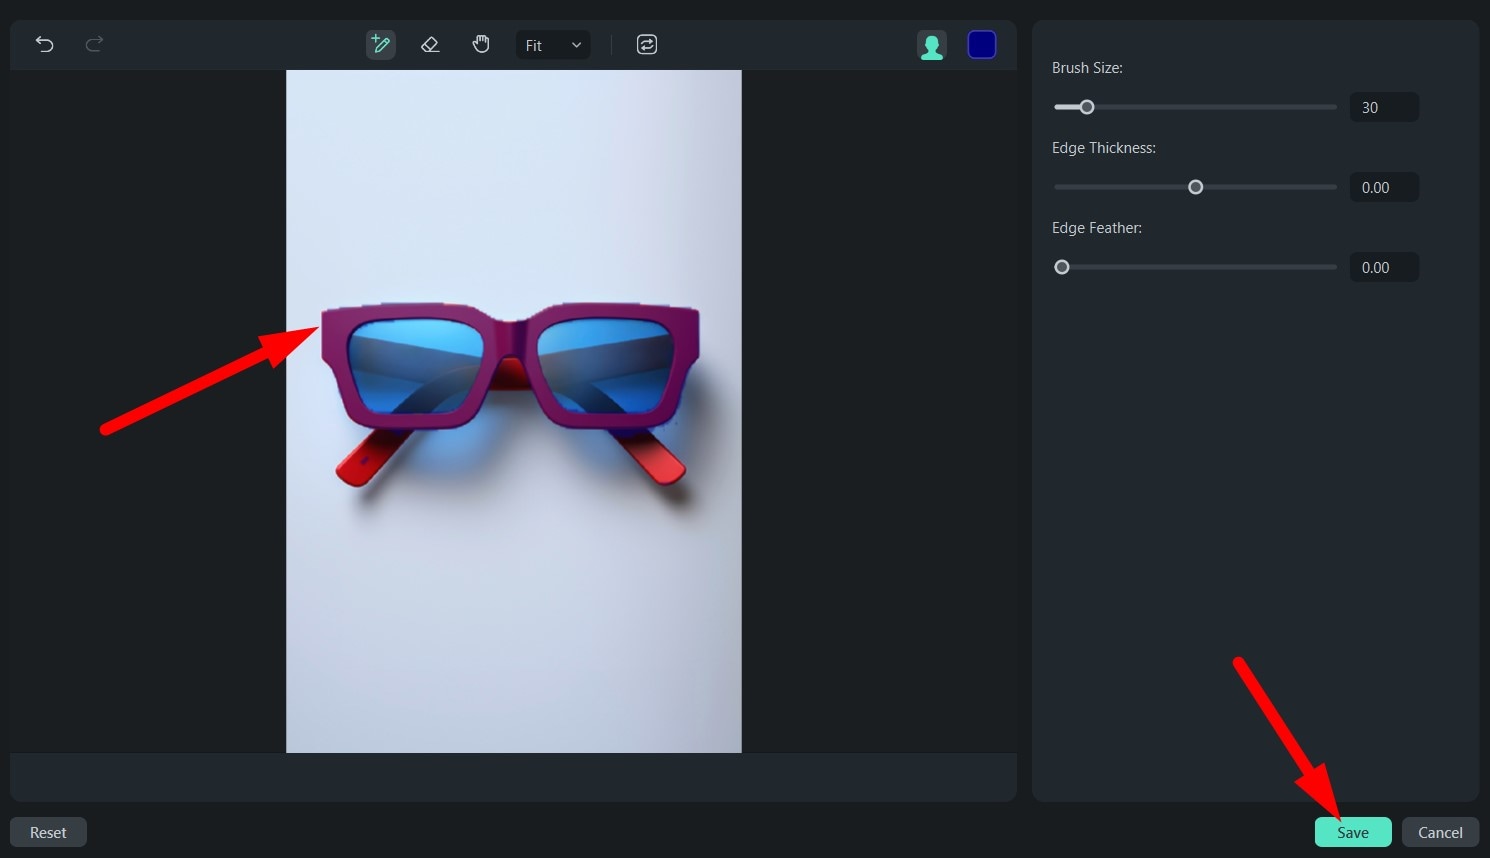Image resolution: width=1490 pixels, height=858 pixels.
Task: Click the Edge Thickness value field
Action: [1384, 187]
